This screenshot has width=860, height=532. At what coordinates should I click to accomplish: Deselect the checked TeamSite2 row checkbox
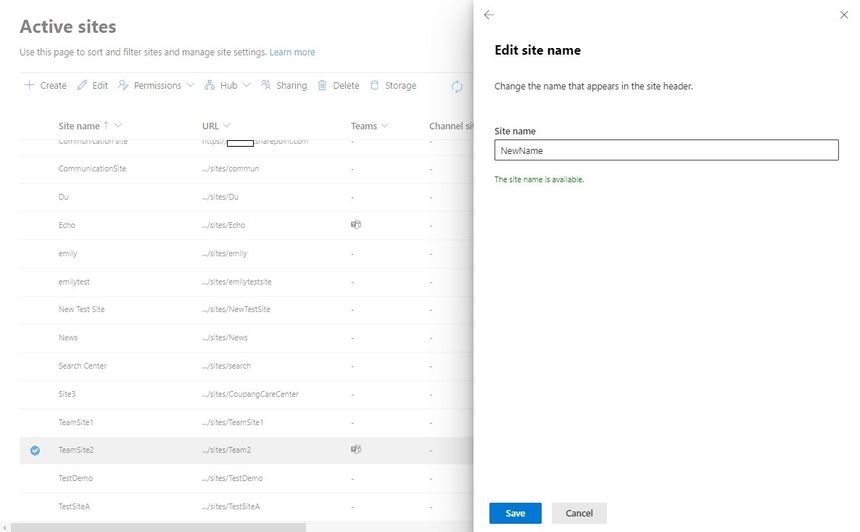[35, 450]
